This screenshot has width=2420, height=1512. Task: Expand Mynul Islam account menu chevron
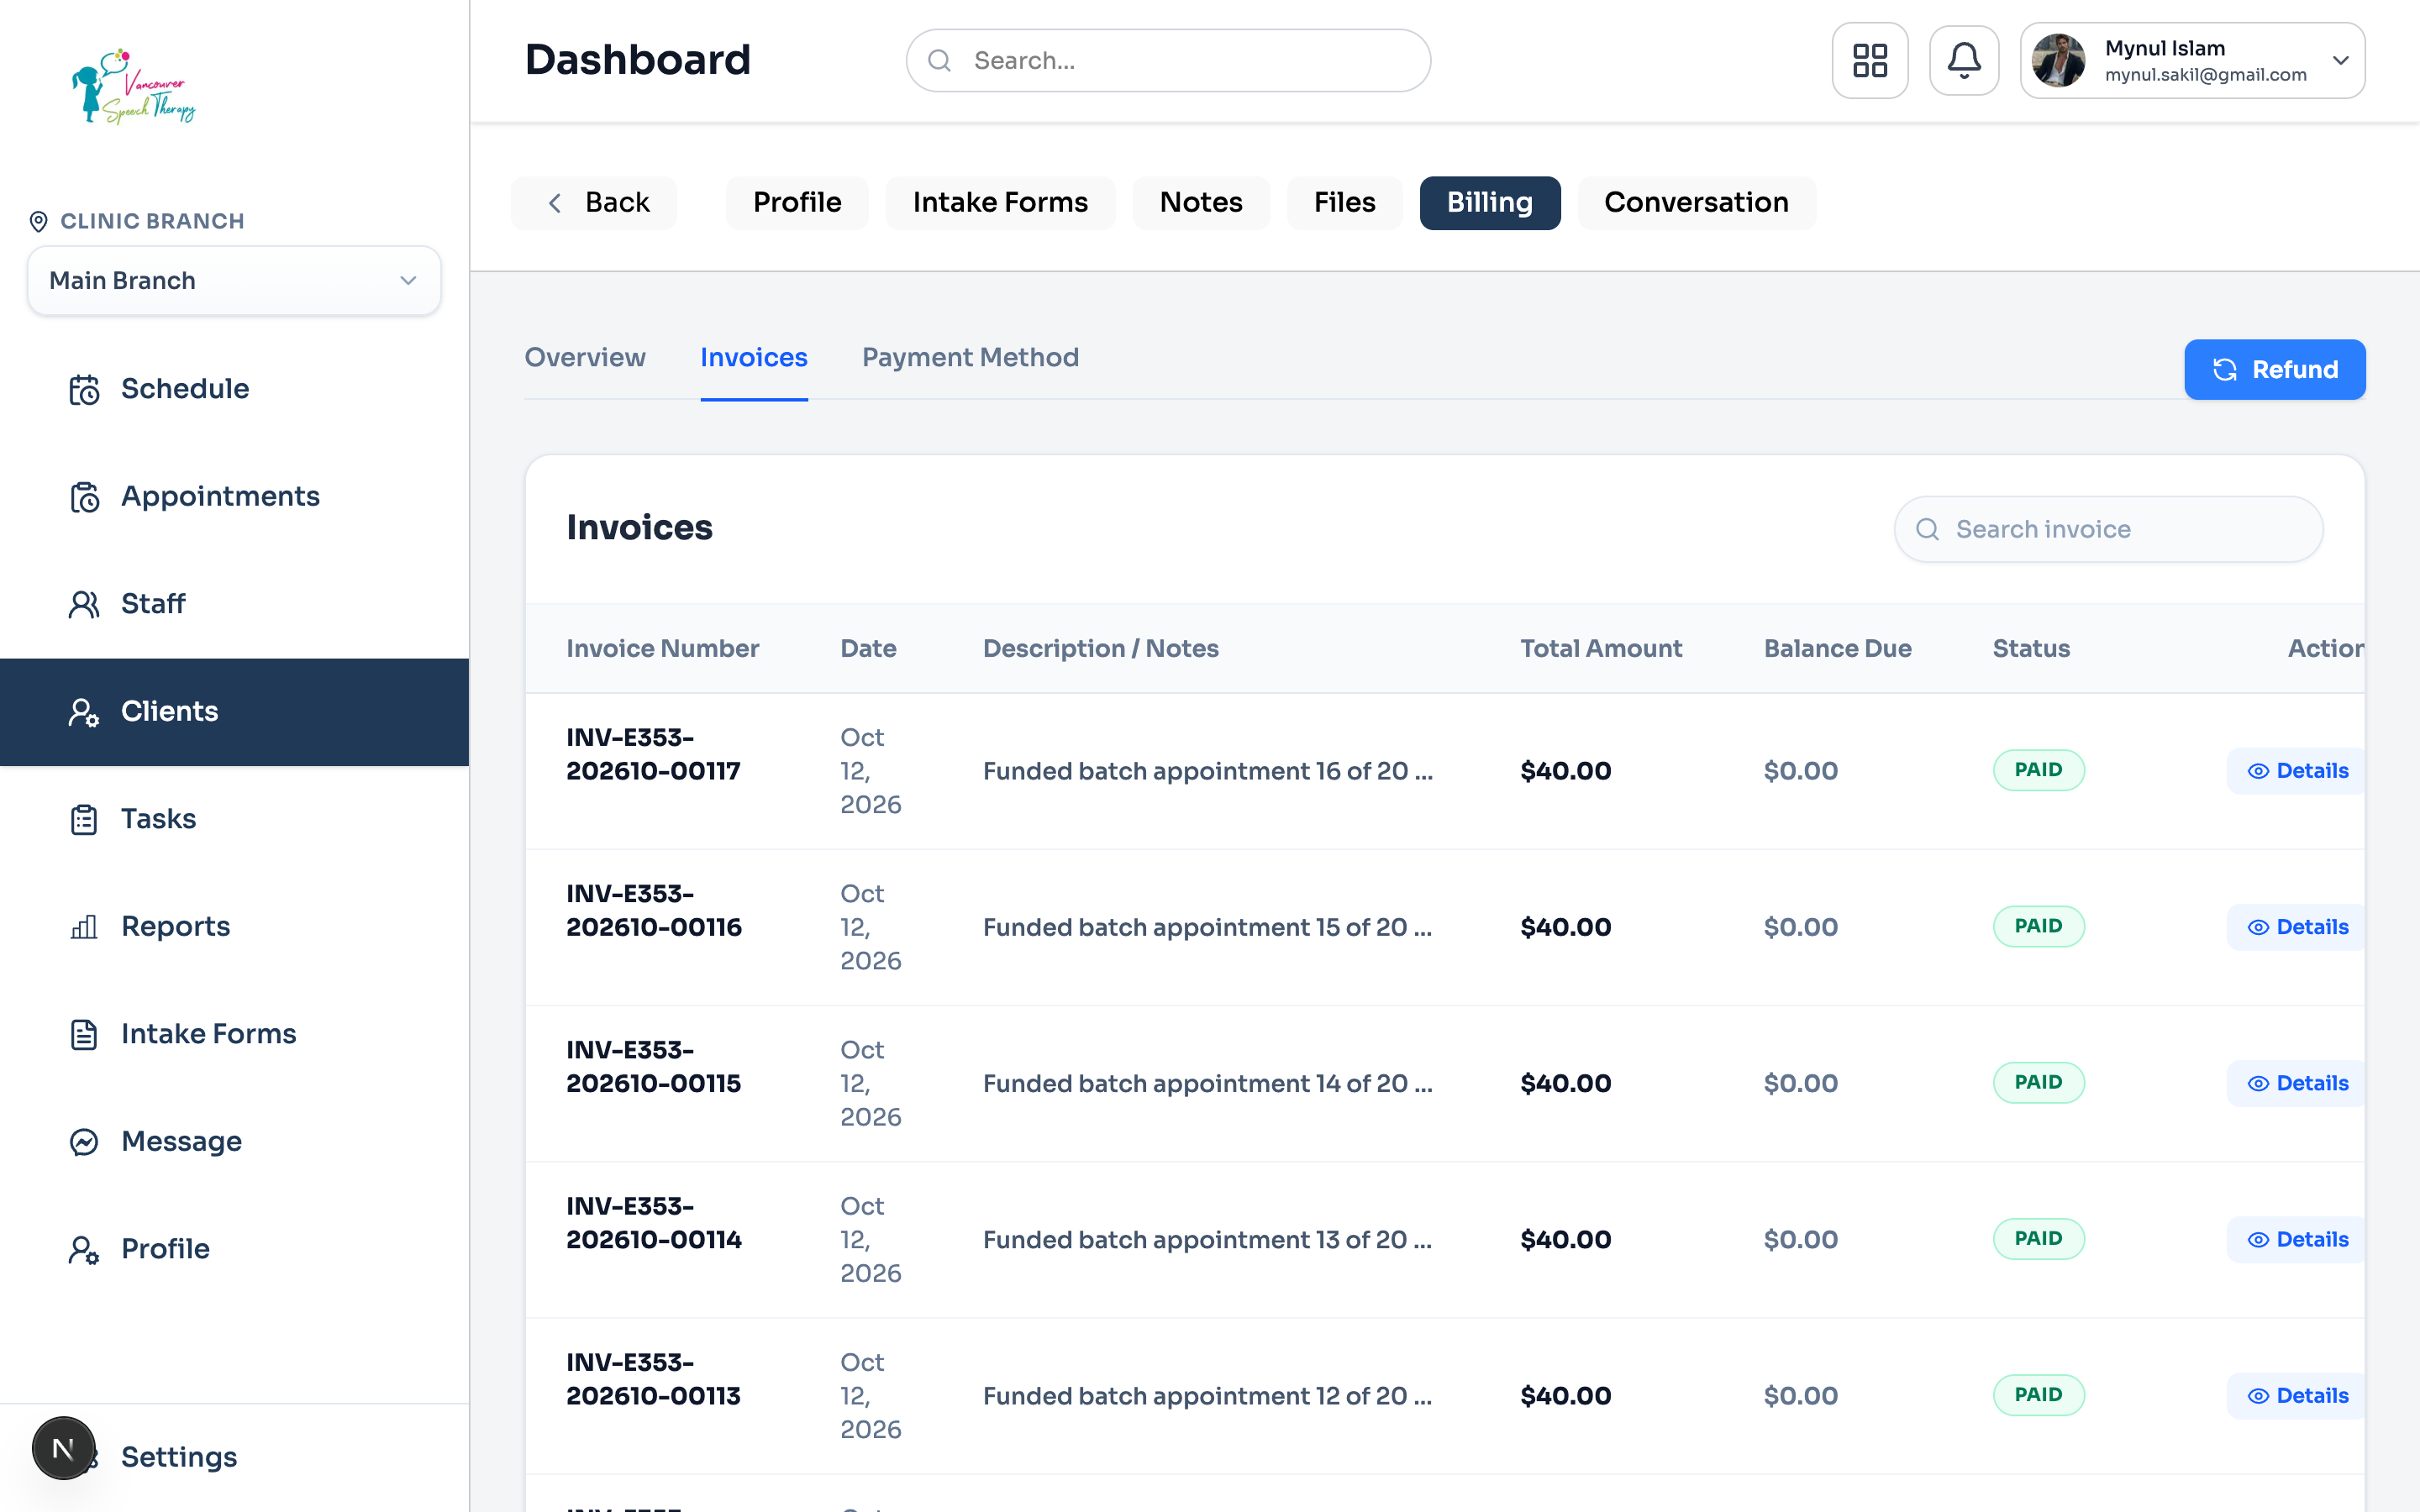coord(2340,60)
